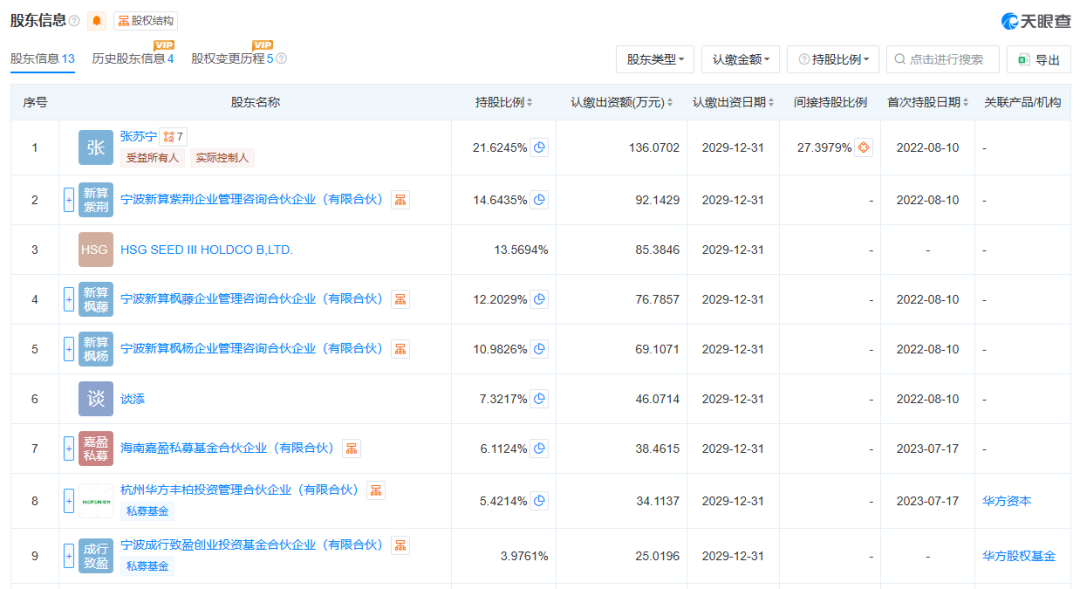Open HSG SEED III HOLDCO B,LTD. link

pos(207,250)
